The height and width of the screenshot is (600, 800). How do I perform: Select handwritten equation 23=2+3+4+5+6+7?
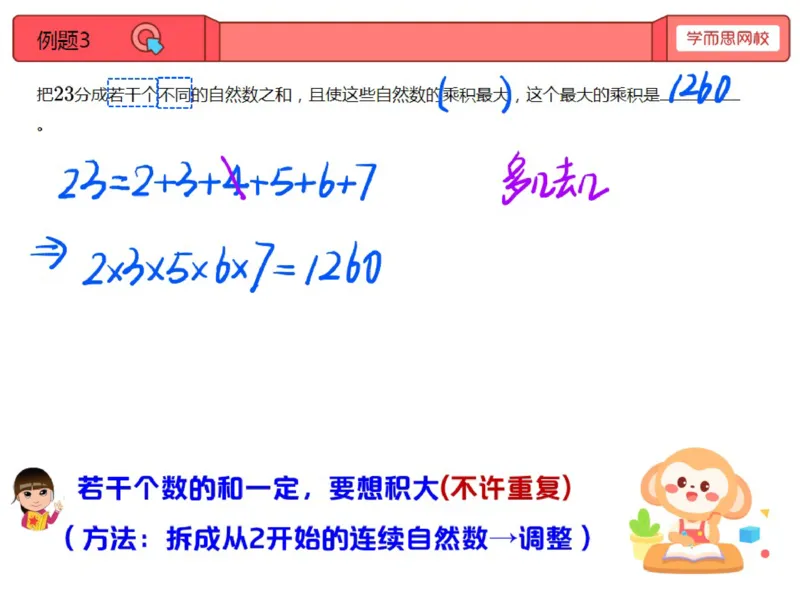point(217,179)
